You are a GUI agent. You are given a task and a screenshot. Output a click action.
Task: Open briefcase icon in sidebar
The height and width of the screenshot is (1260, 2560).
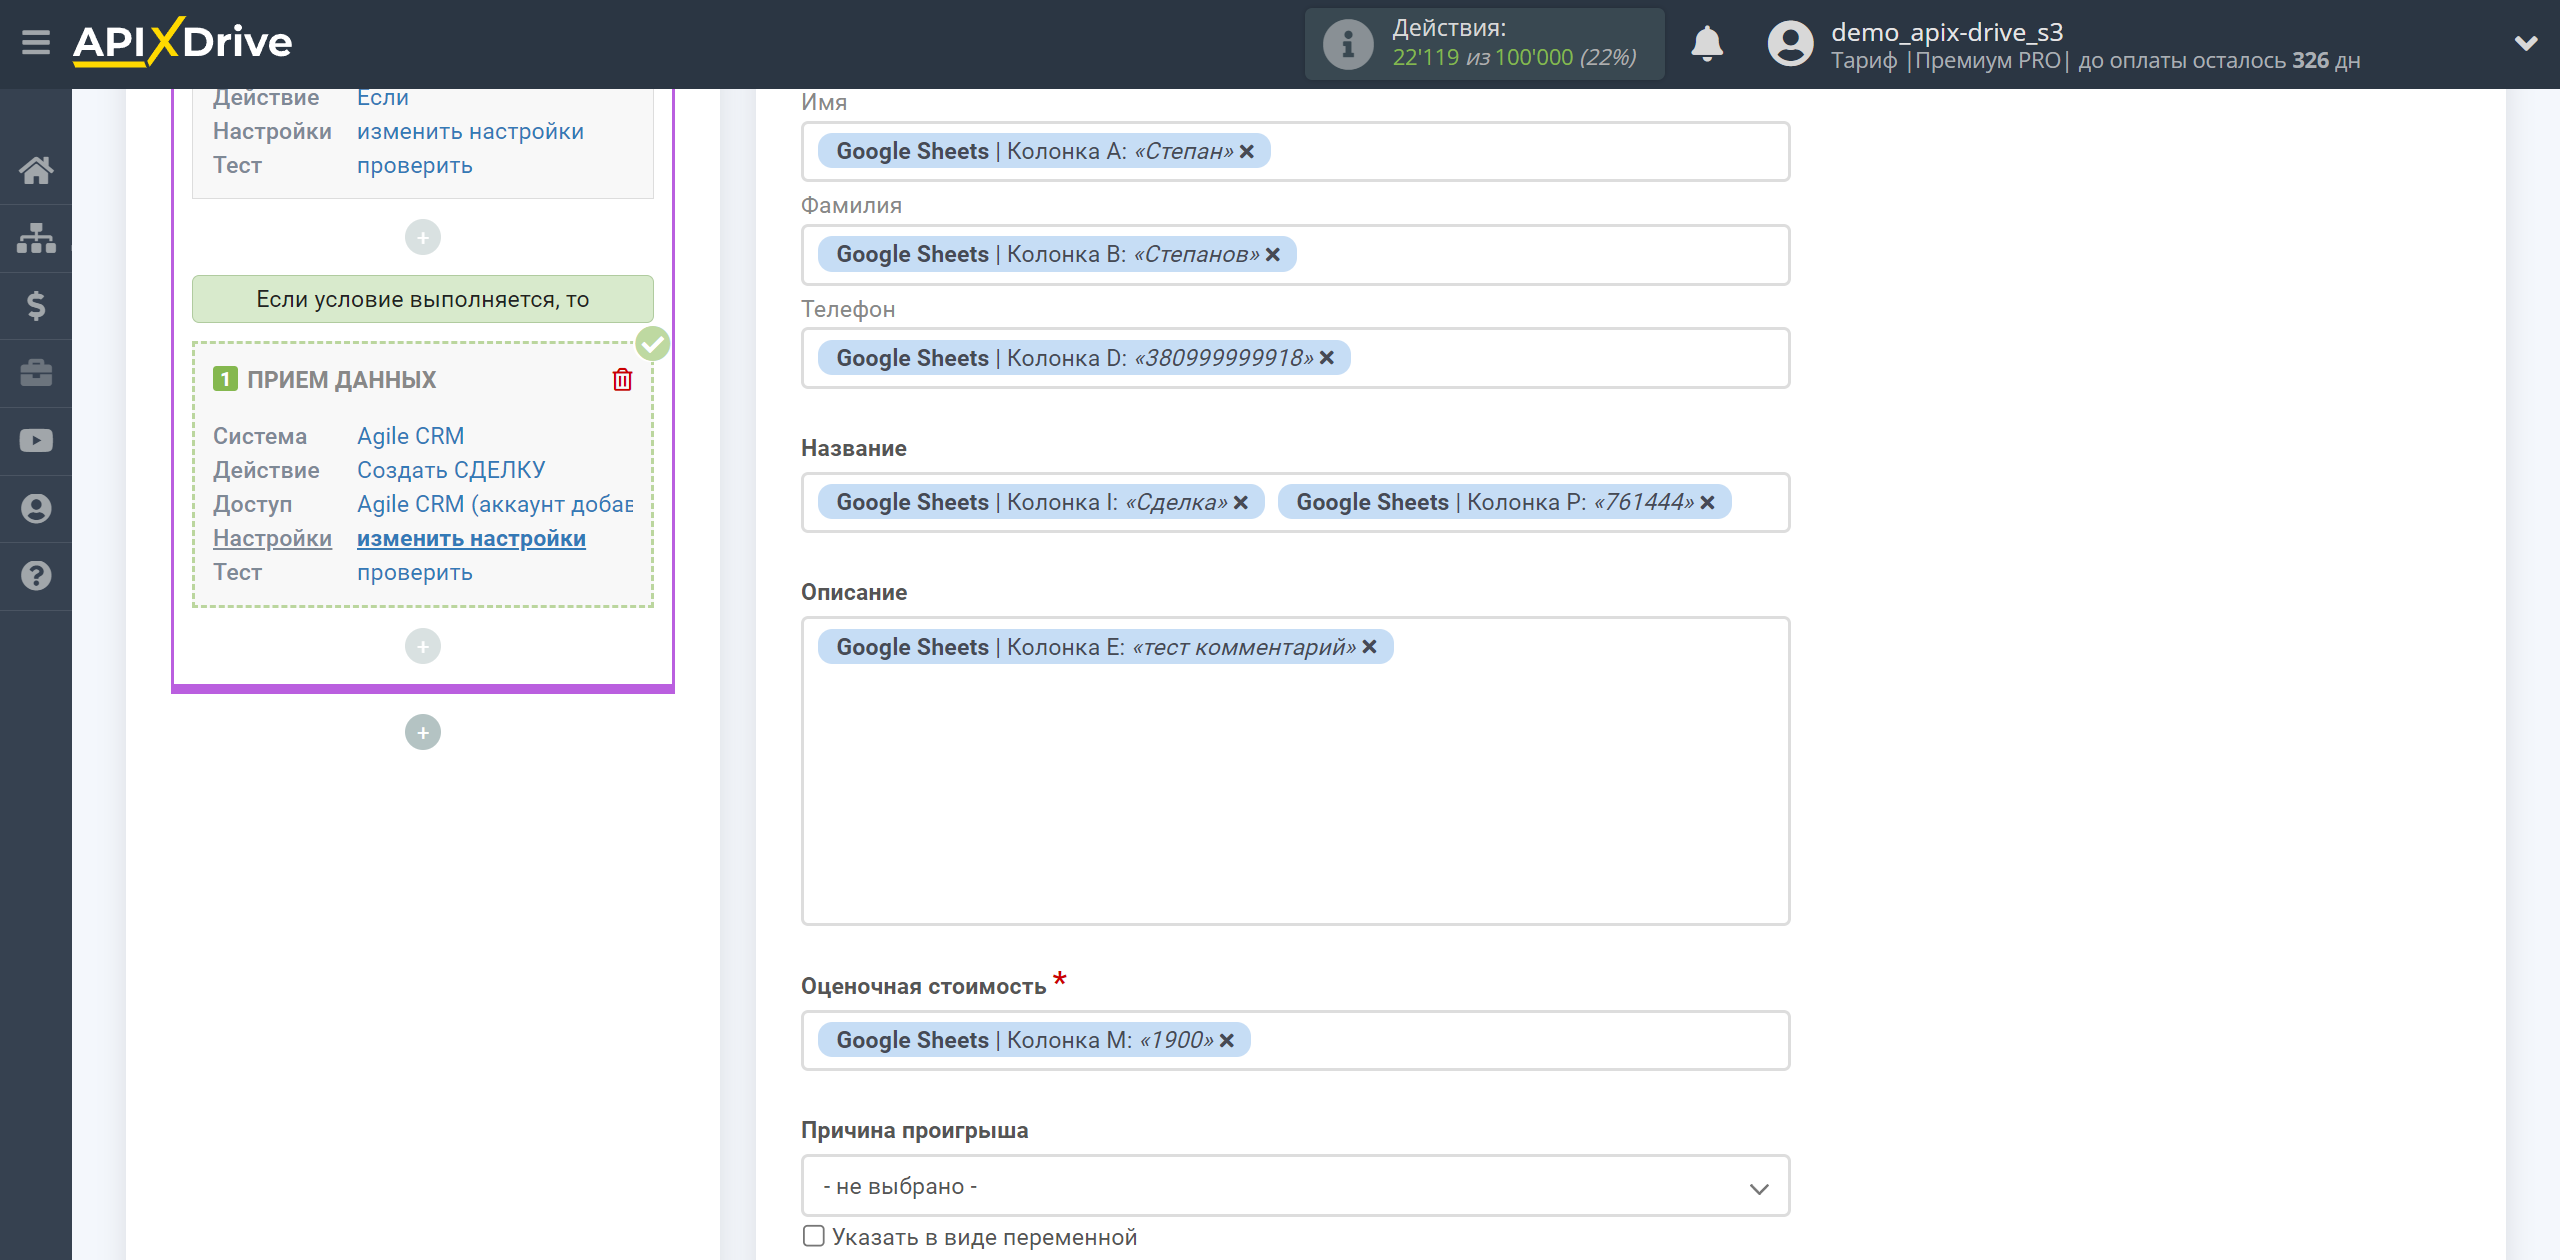click(36, 373)
